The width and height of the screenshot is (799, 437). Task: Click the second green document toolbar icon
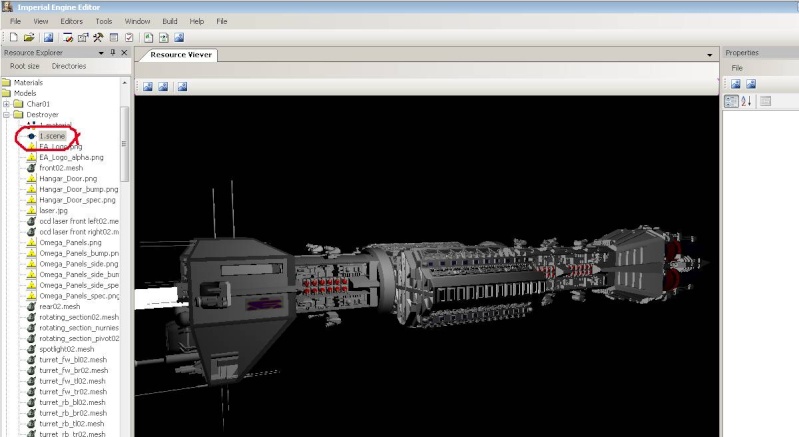coord(164,37)
